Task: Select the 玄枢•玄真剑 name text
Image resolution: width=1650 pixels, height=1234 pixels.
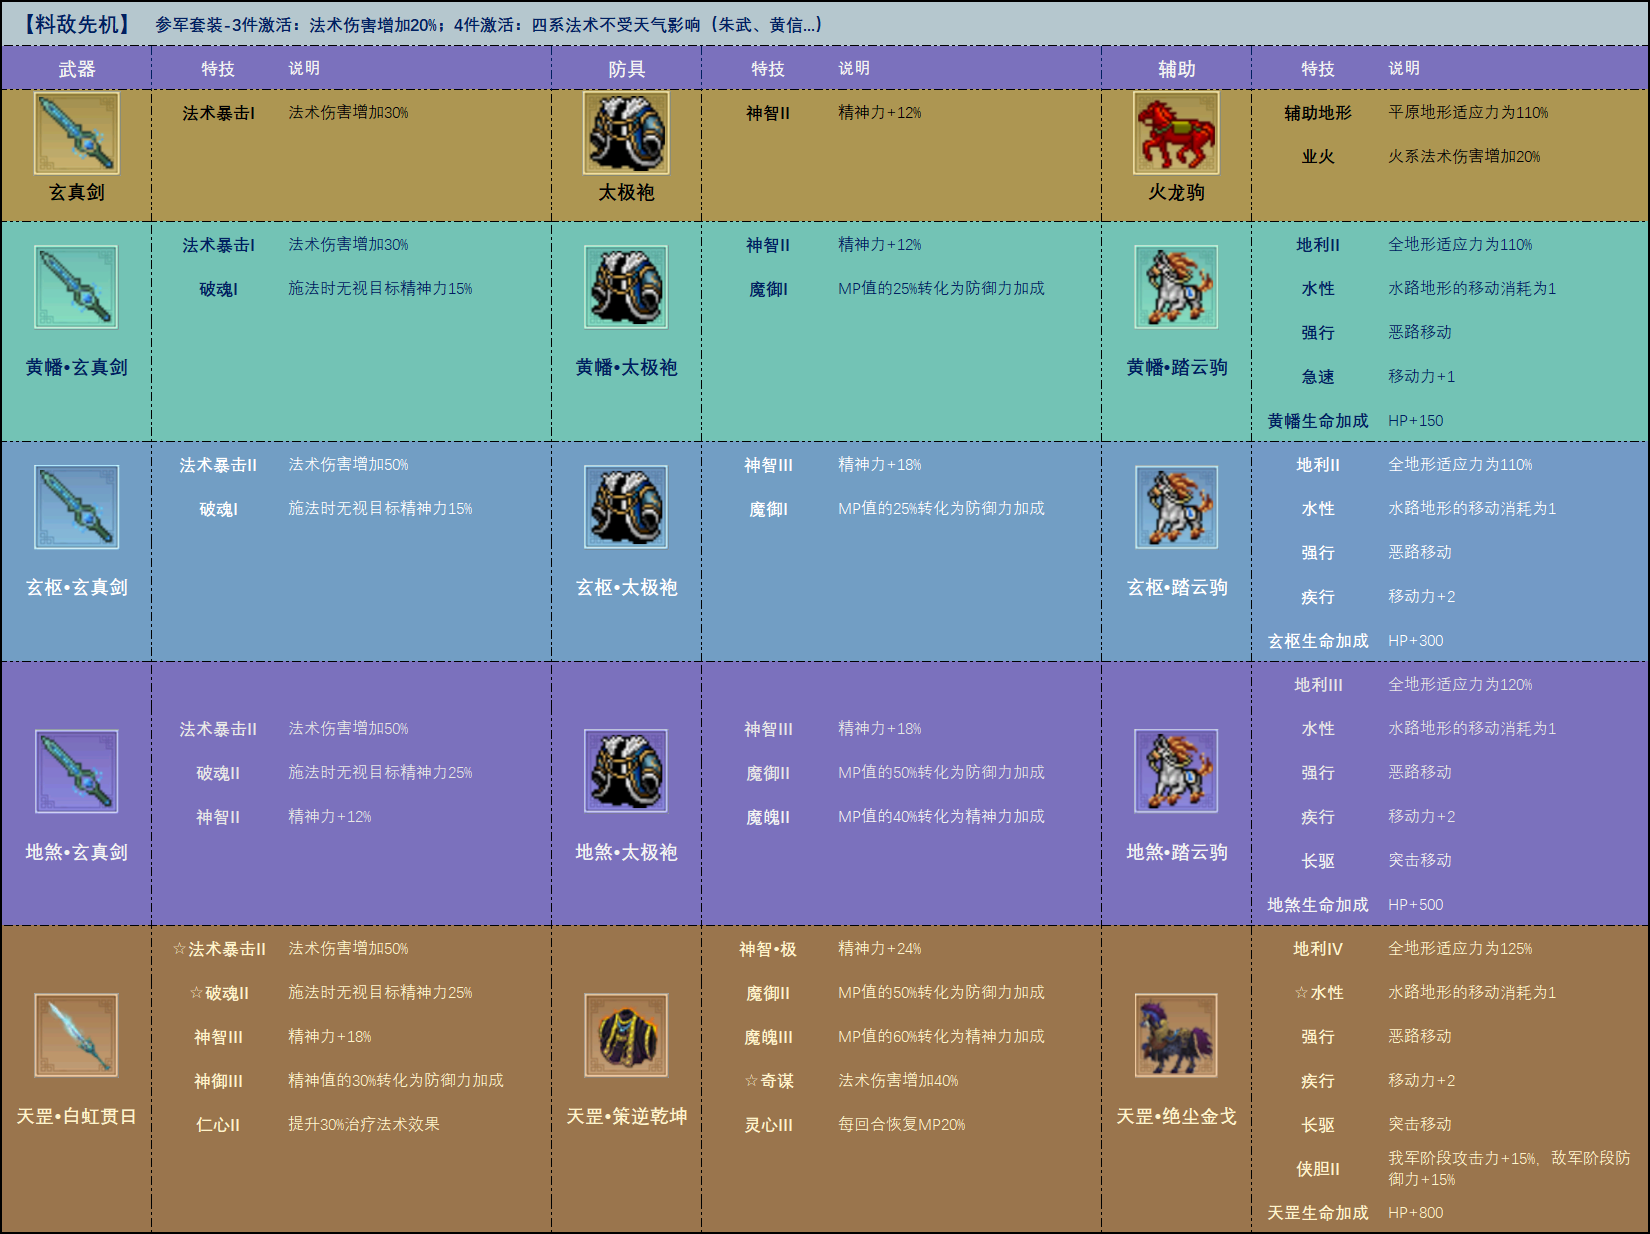Action: [x=77, y=587]
